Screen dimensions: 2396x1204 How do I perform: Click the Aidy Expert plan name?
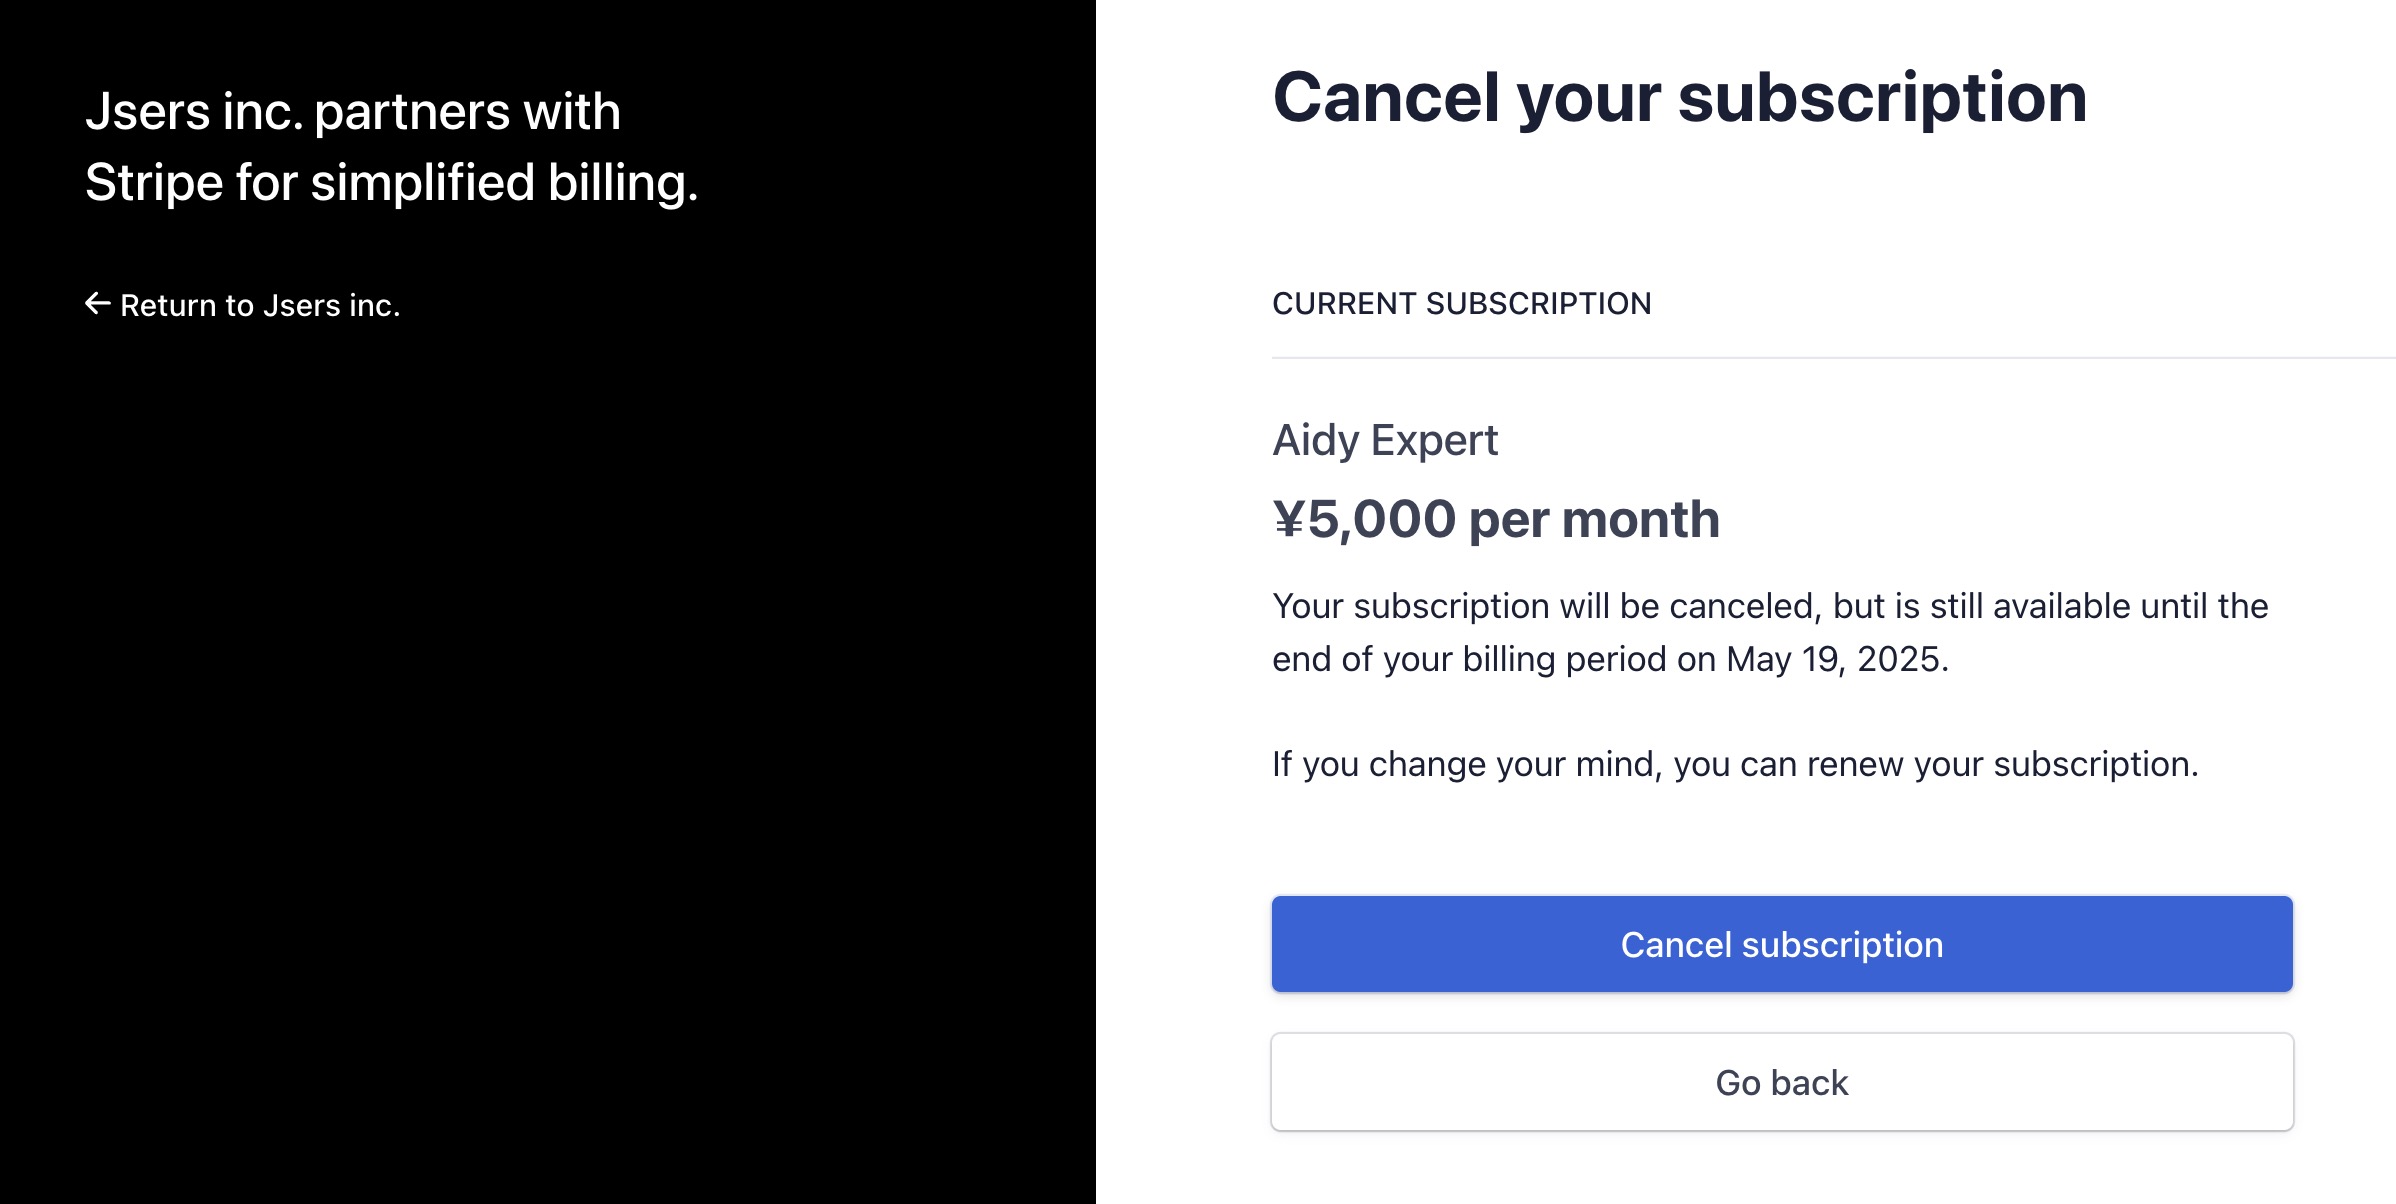pyautogui.click(x=1385, y=441)
